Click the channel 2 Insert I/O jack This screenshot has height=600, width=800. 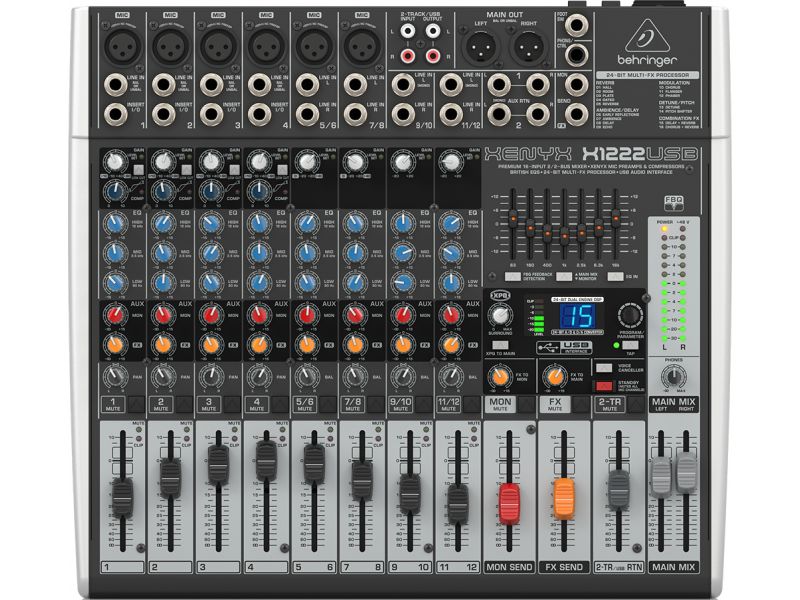(x=163, y=114)
